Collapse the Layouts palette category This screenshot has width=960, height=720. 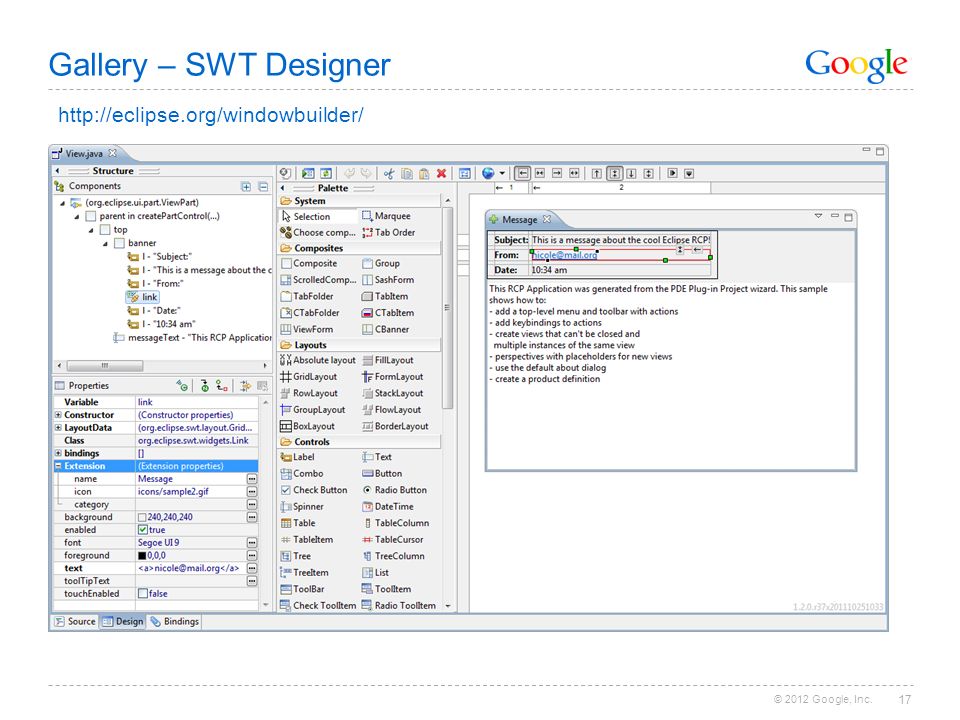coord(360,345)
